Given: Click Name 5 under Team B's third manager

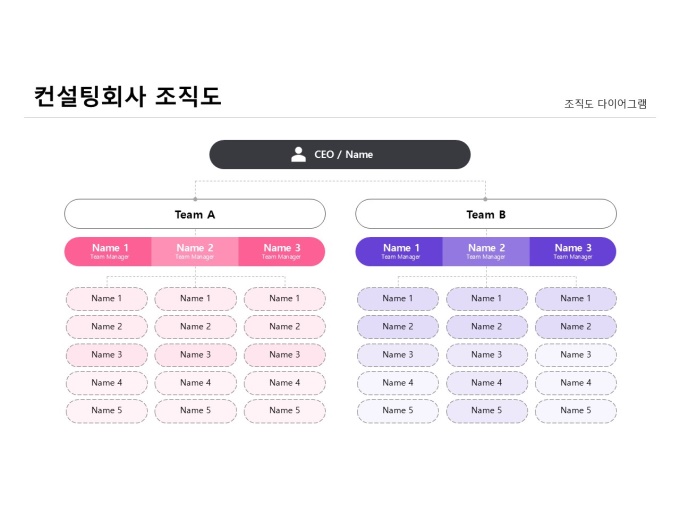Looking at the screenshot, I should (x=575, y=410).
